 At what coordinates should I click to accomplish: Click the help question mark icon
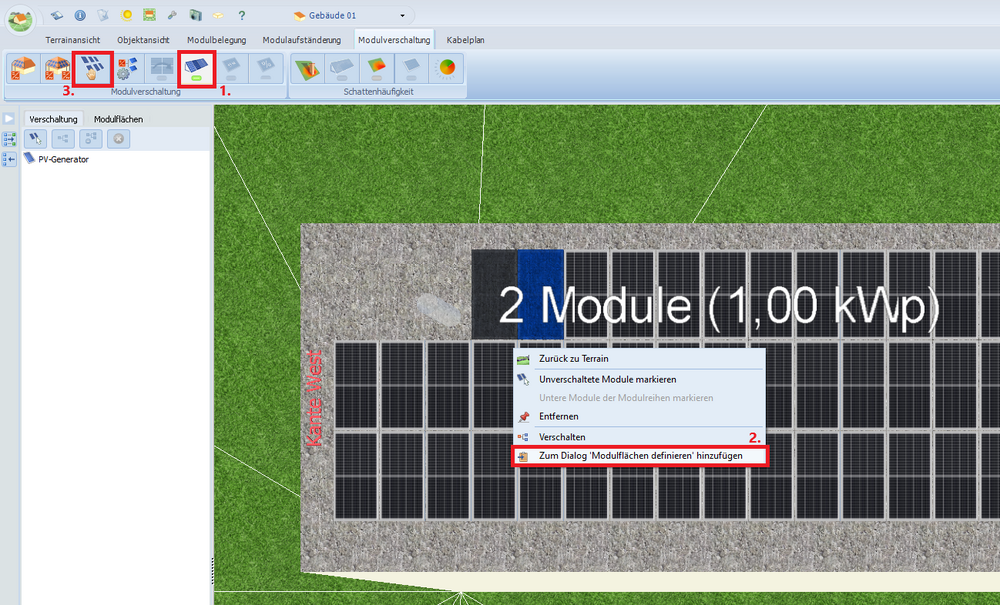(241, 16)
